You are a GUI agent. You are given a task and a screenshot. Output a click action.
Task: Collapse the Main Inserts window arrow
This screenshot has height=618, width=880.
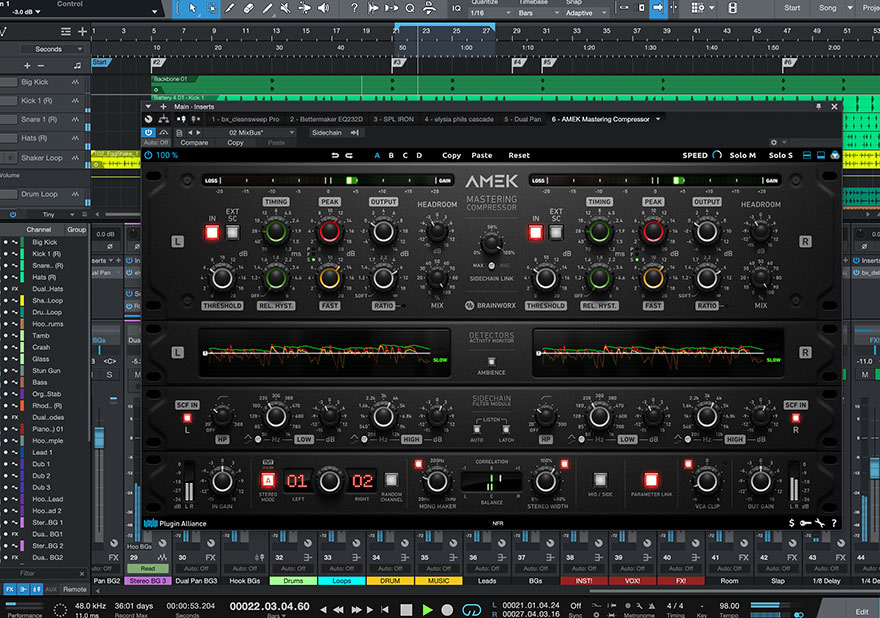pos(148,107)
